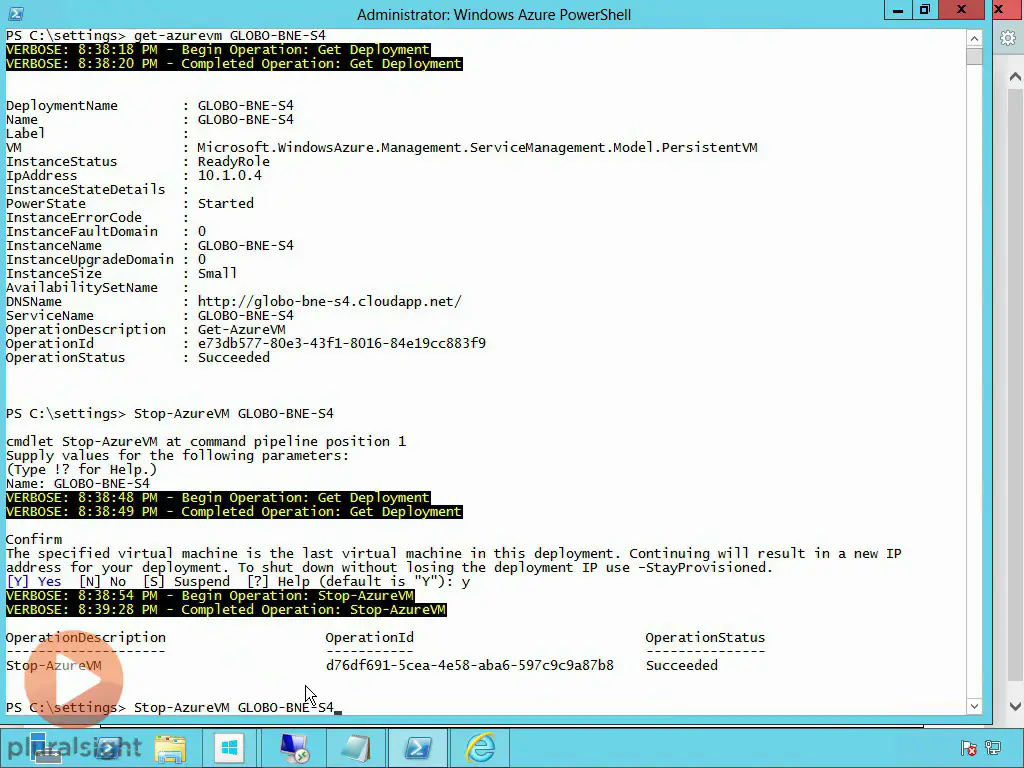Click the 'get-azurevm GLOBO-BNE-S4' command text
1024x768 pixels.
[x=229, y=35]
